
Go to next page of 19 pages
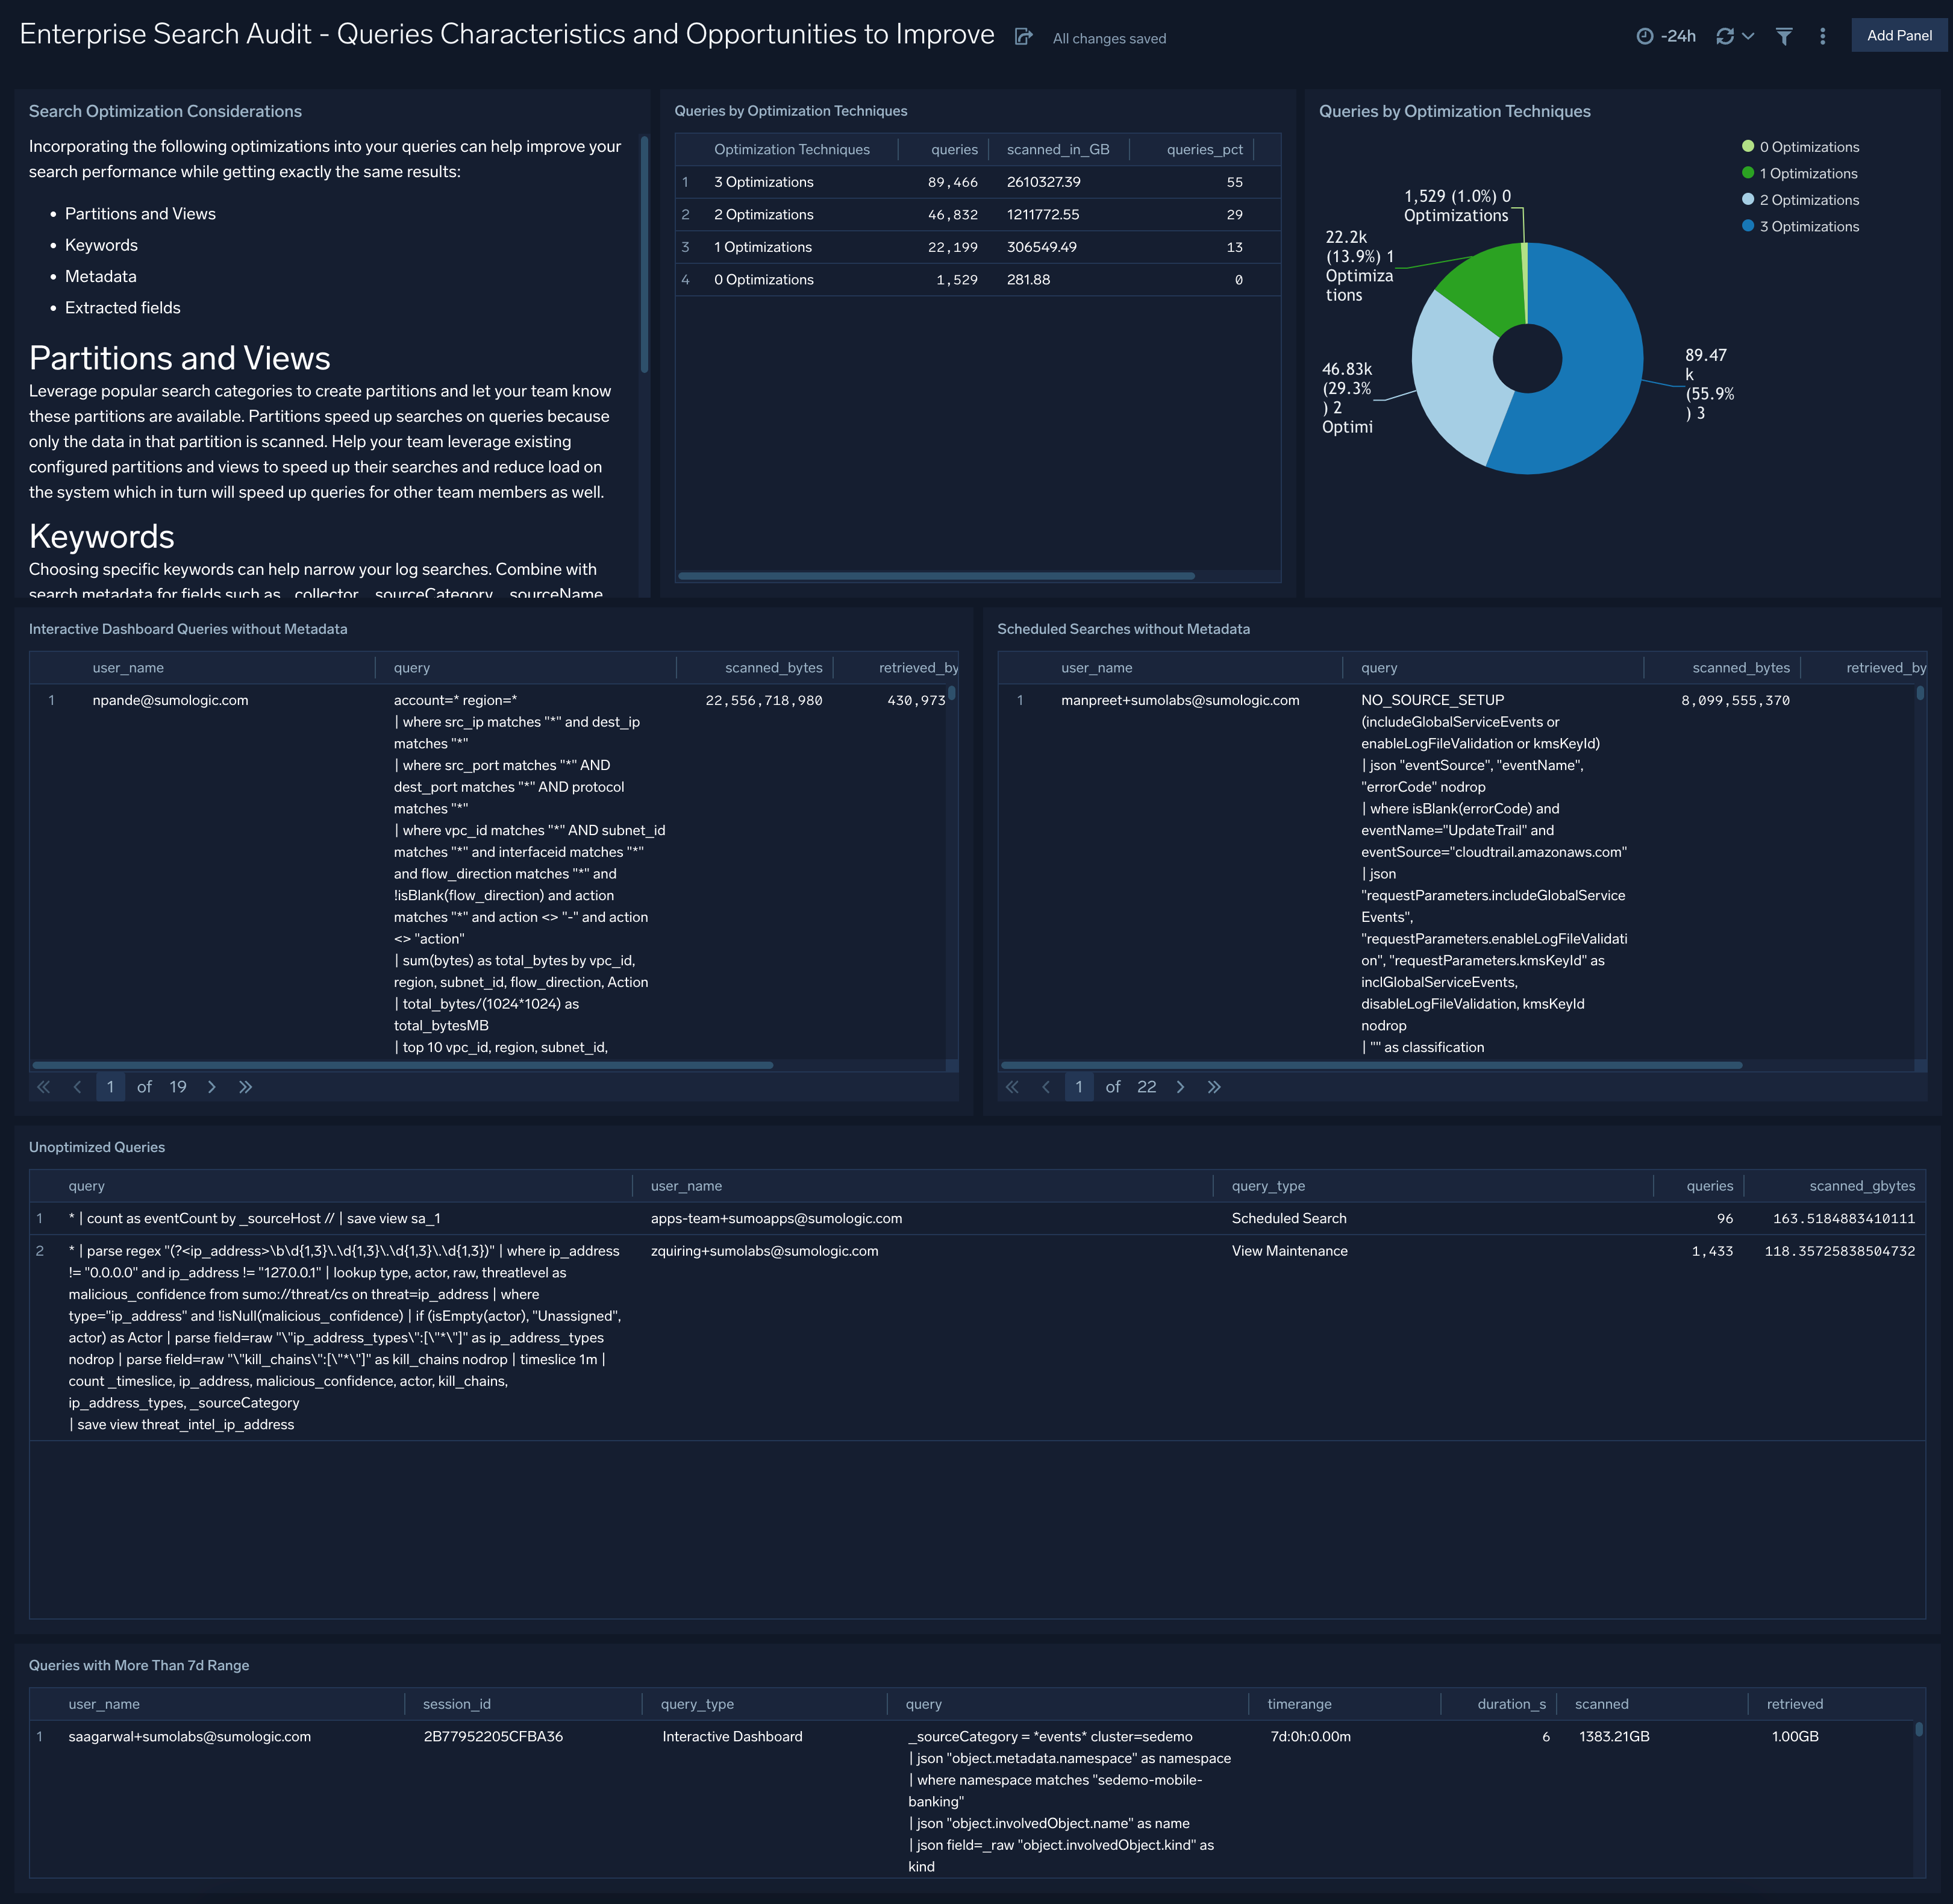[212, 1087]
